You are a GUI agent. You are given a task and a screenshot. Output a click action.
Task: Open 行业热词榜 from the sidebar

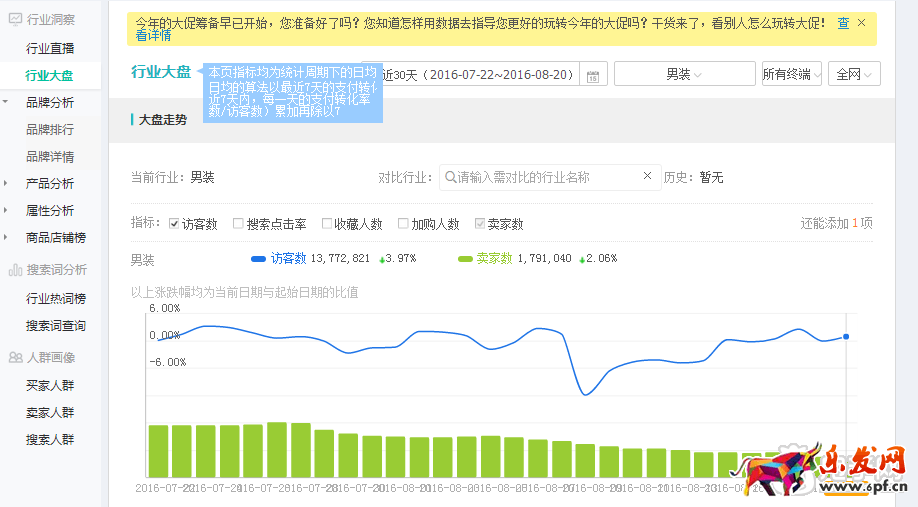[56, 298]
